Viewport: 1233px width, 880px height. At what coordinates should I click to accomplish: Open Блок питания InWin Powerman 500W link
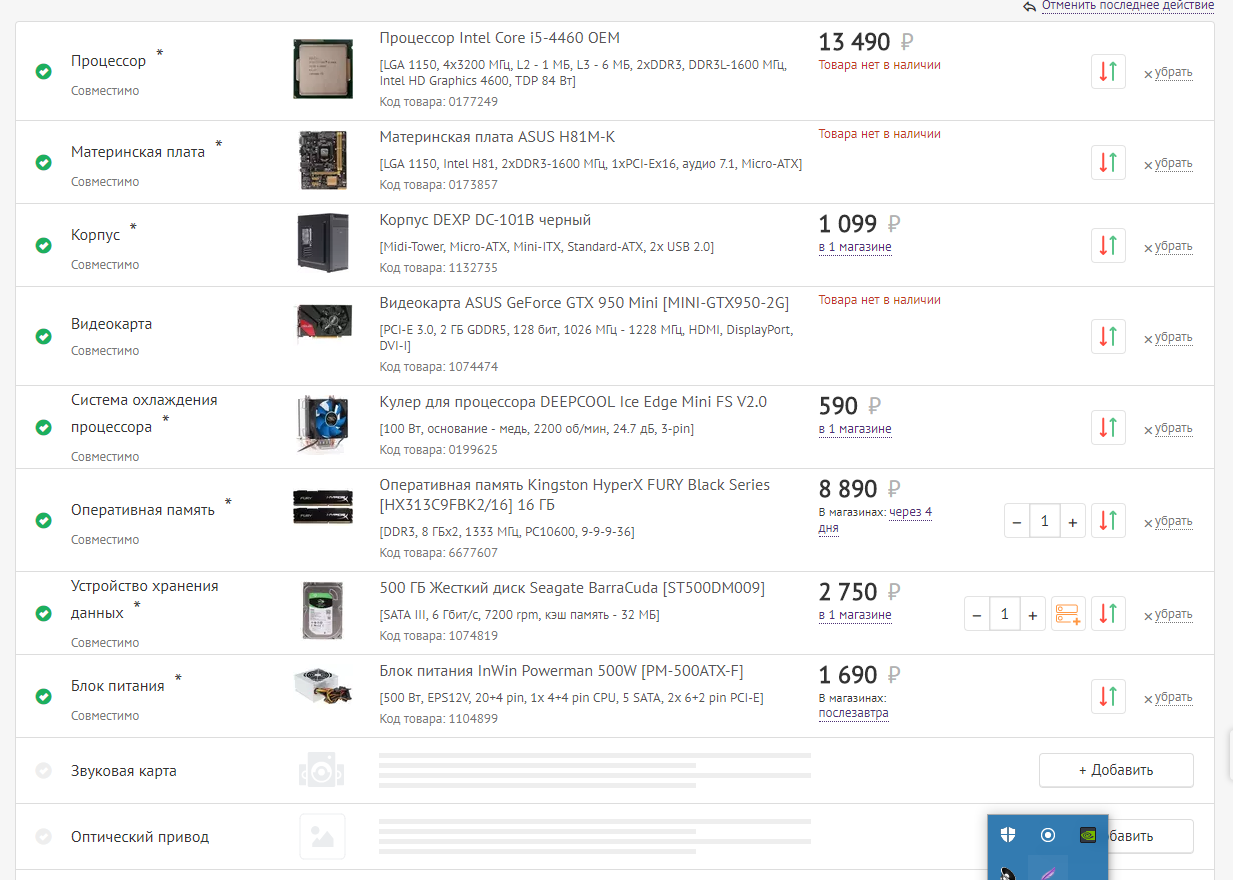tap(561, 671)
